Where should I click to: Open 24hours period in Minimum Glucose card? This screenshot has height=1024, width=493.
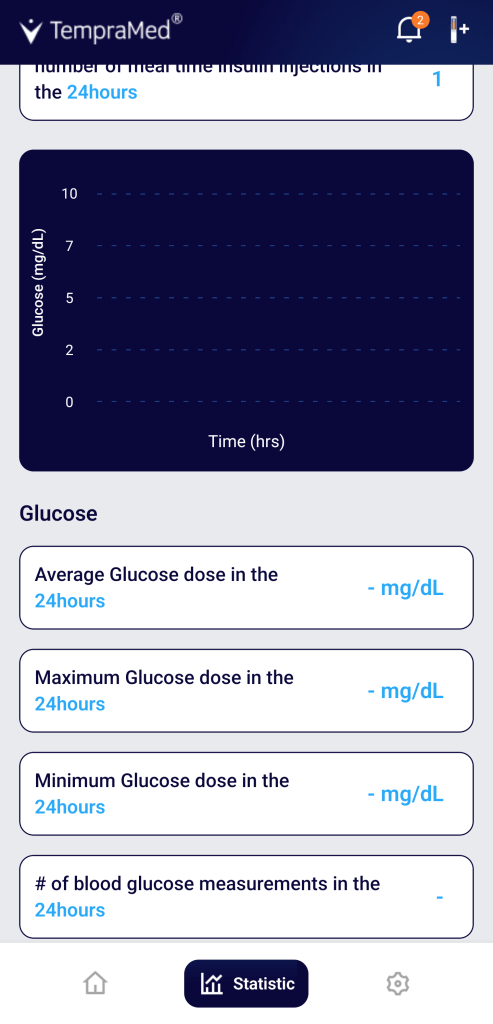pos(70,807)
